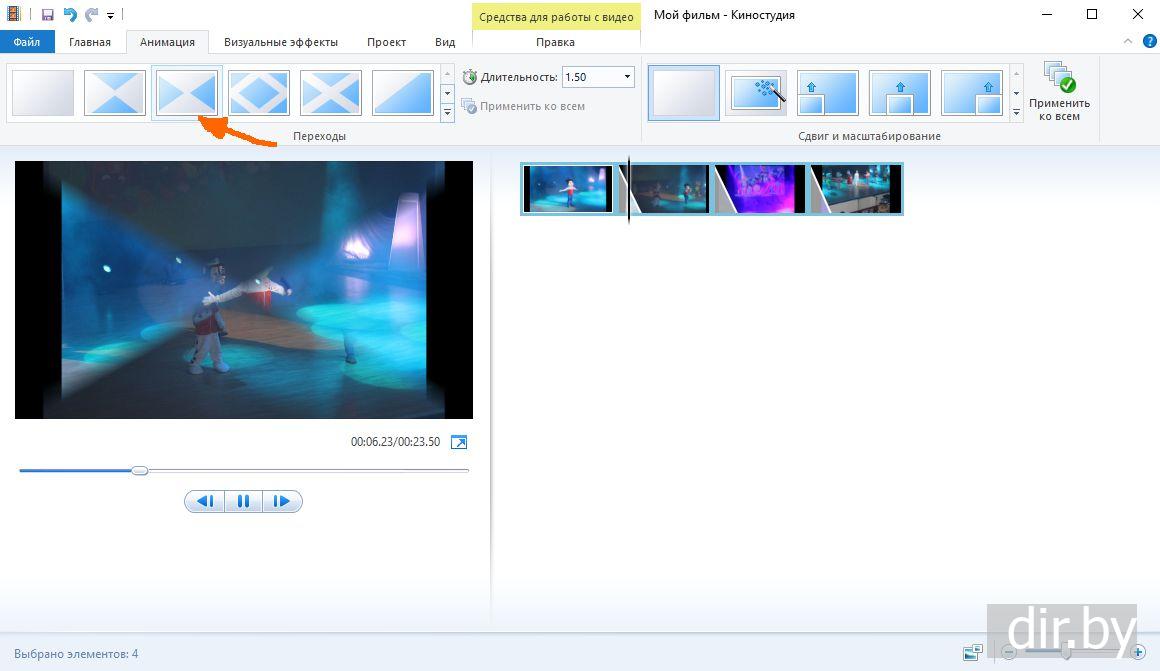Pick the automatic pan and zoom effect
This screenshot has height=671, width=1160.
756,93
